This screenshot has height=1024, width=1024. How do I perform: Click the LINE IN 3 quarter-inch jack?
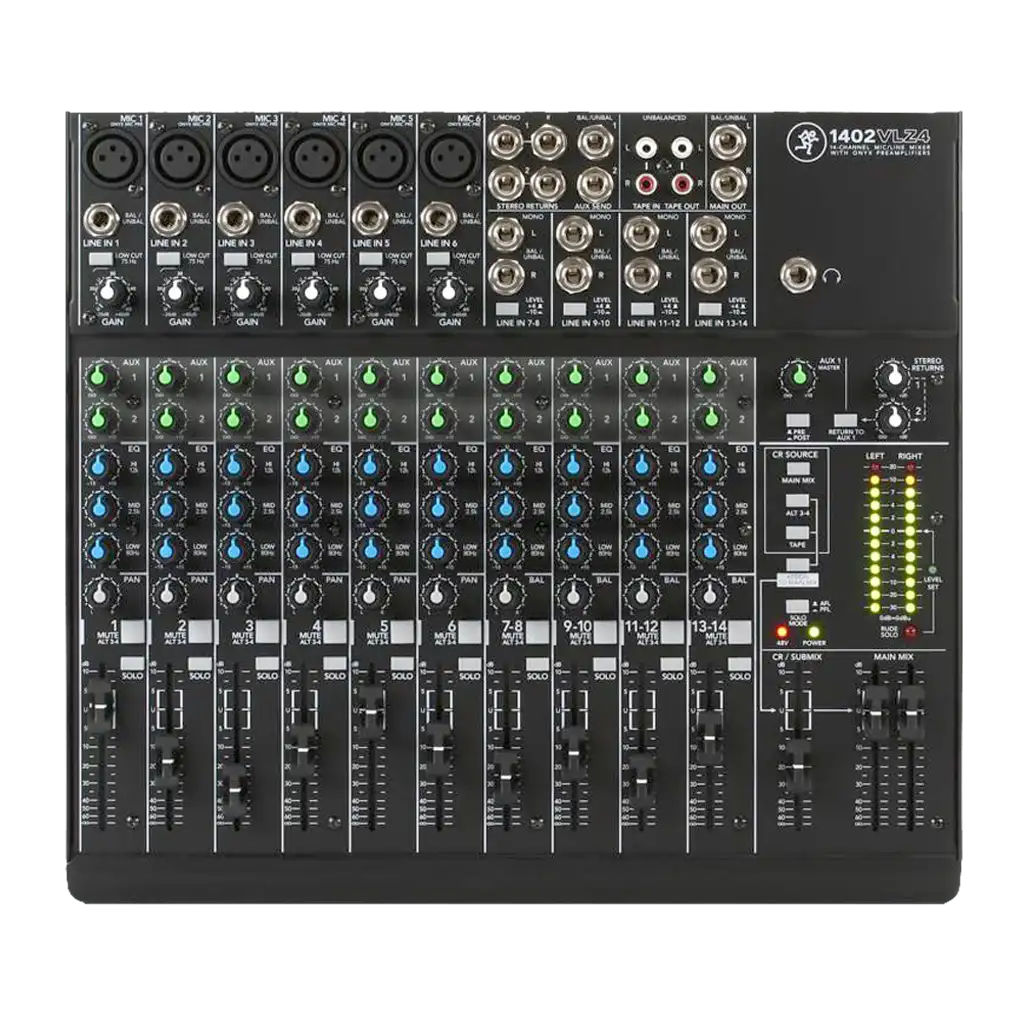point(234,220)
